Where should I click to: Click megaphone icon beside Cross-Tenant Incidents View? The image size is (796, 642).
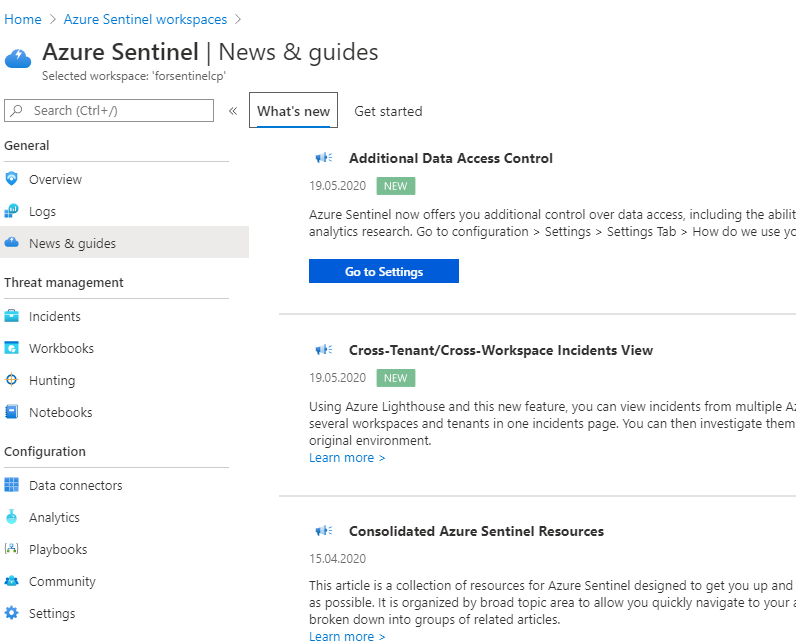coord(324,350)
